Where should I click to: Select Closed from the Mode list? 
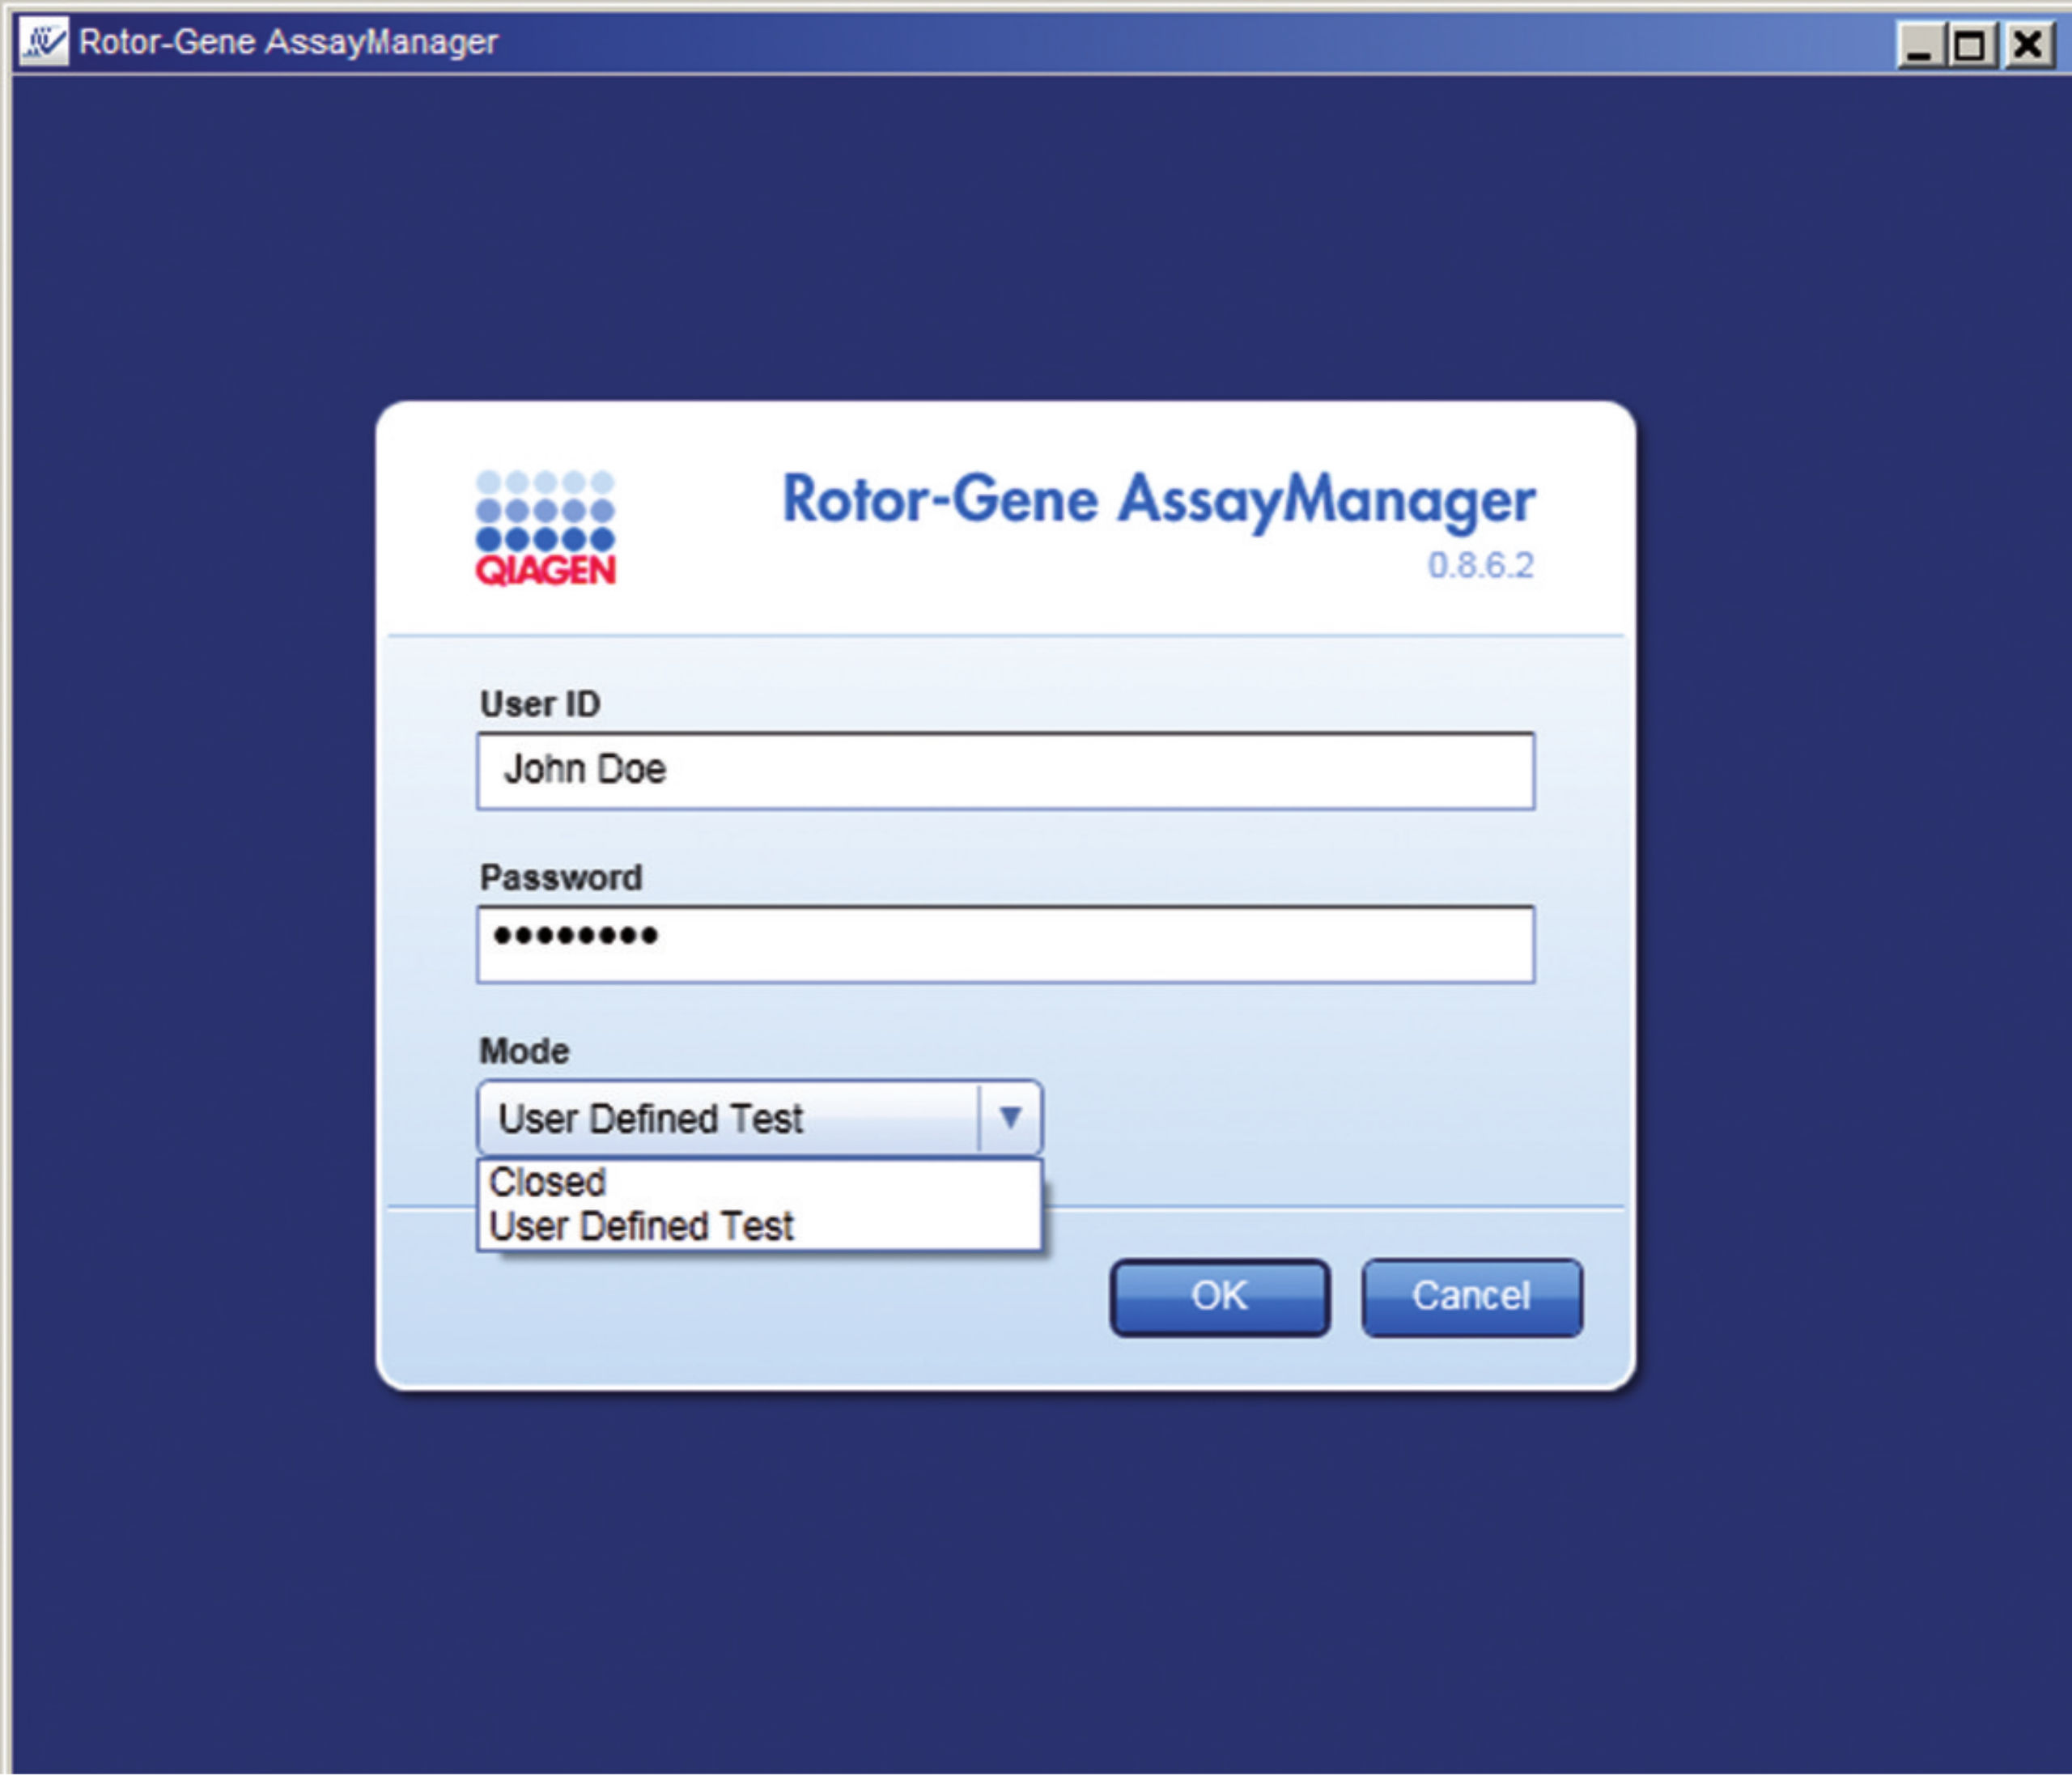point(548,1182)
